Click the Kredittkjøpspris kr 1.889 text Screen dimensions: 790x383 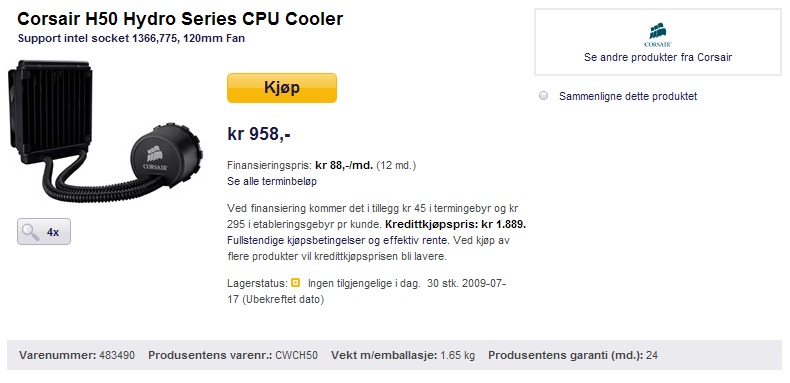pos(455,224)
